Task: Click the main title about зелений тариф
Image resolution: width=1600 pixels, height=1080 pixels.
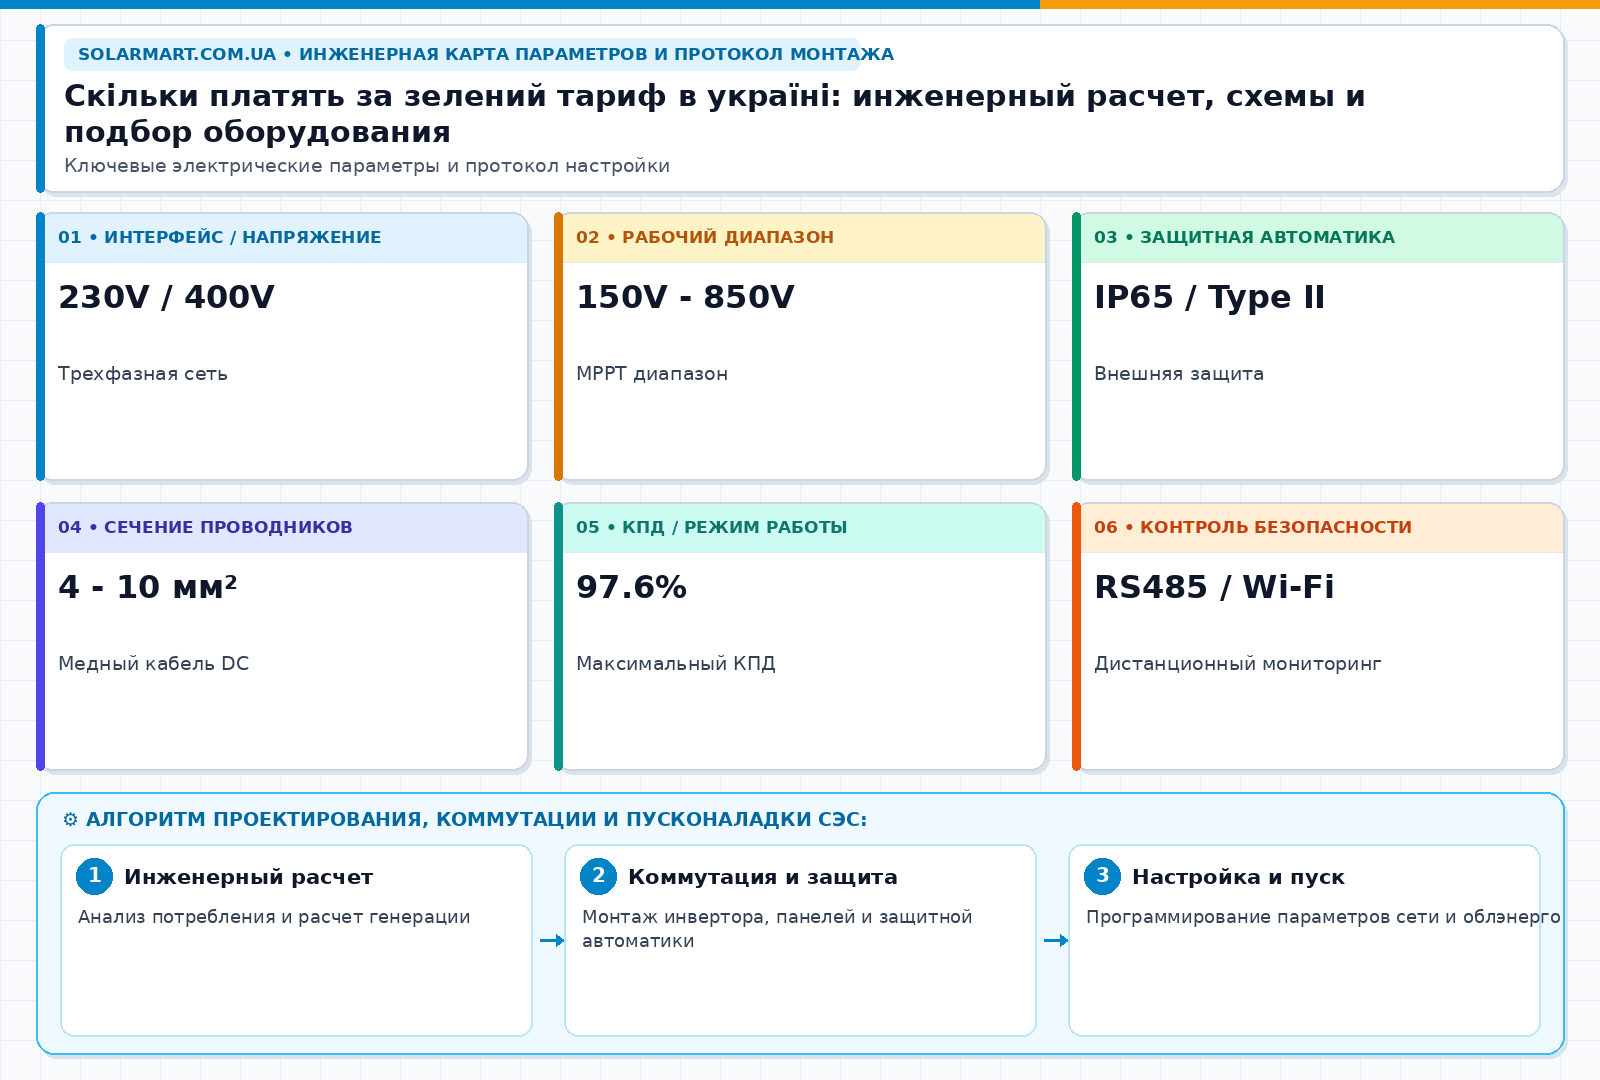Action: point(714,113)
